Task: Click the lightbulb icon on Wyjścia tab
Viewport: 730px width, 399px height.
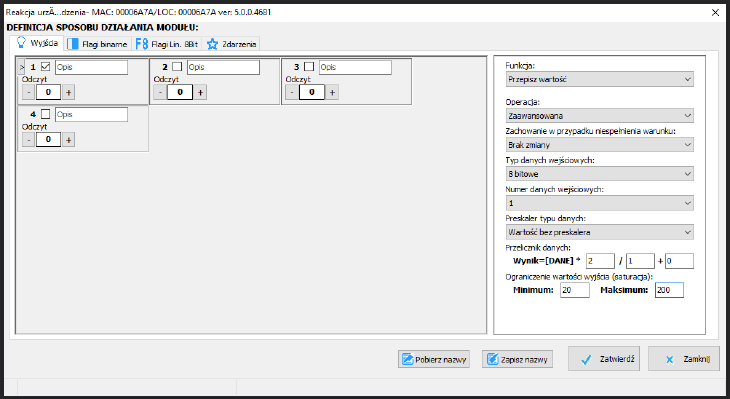Action: coord(21,42)
